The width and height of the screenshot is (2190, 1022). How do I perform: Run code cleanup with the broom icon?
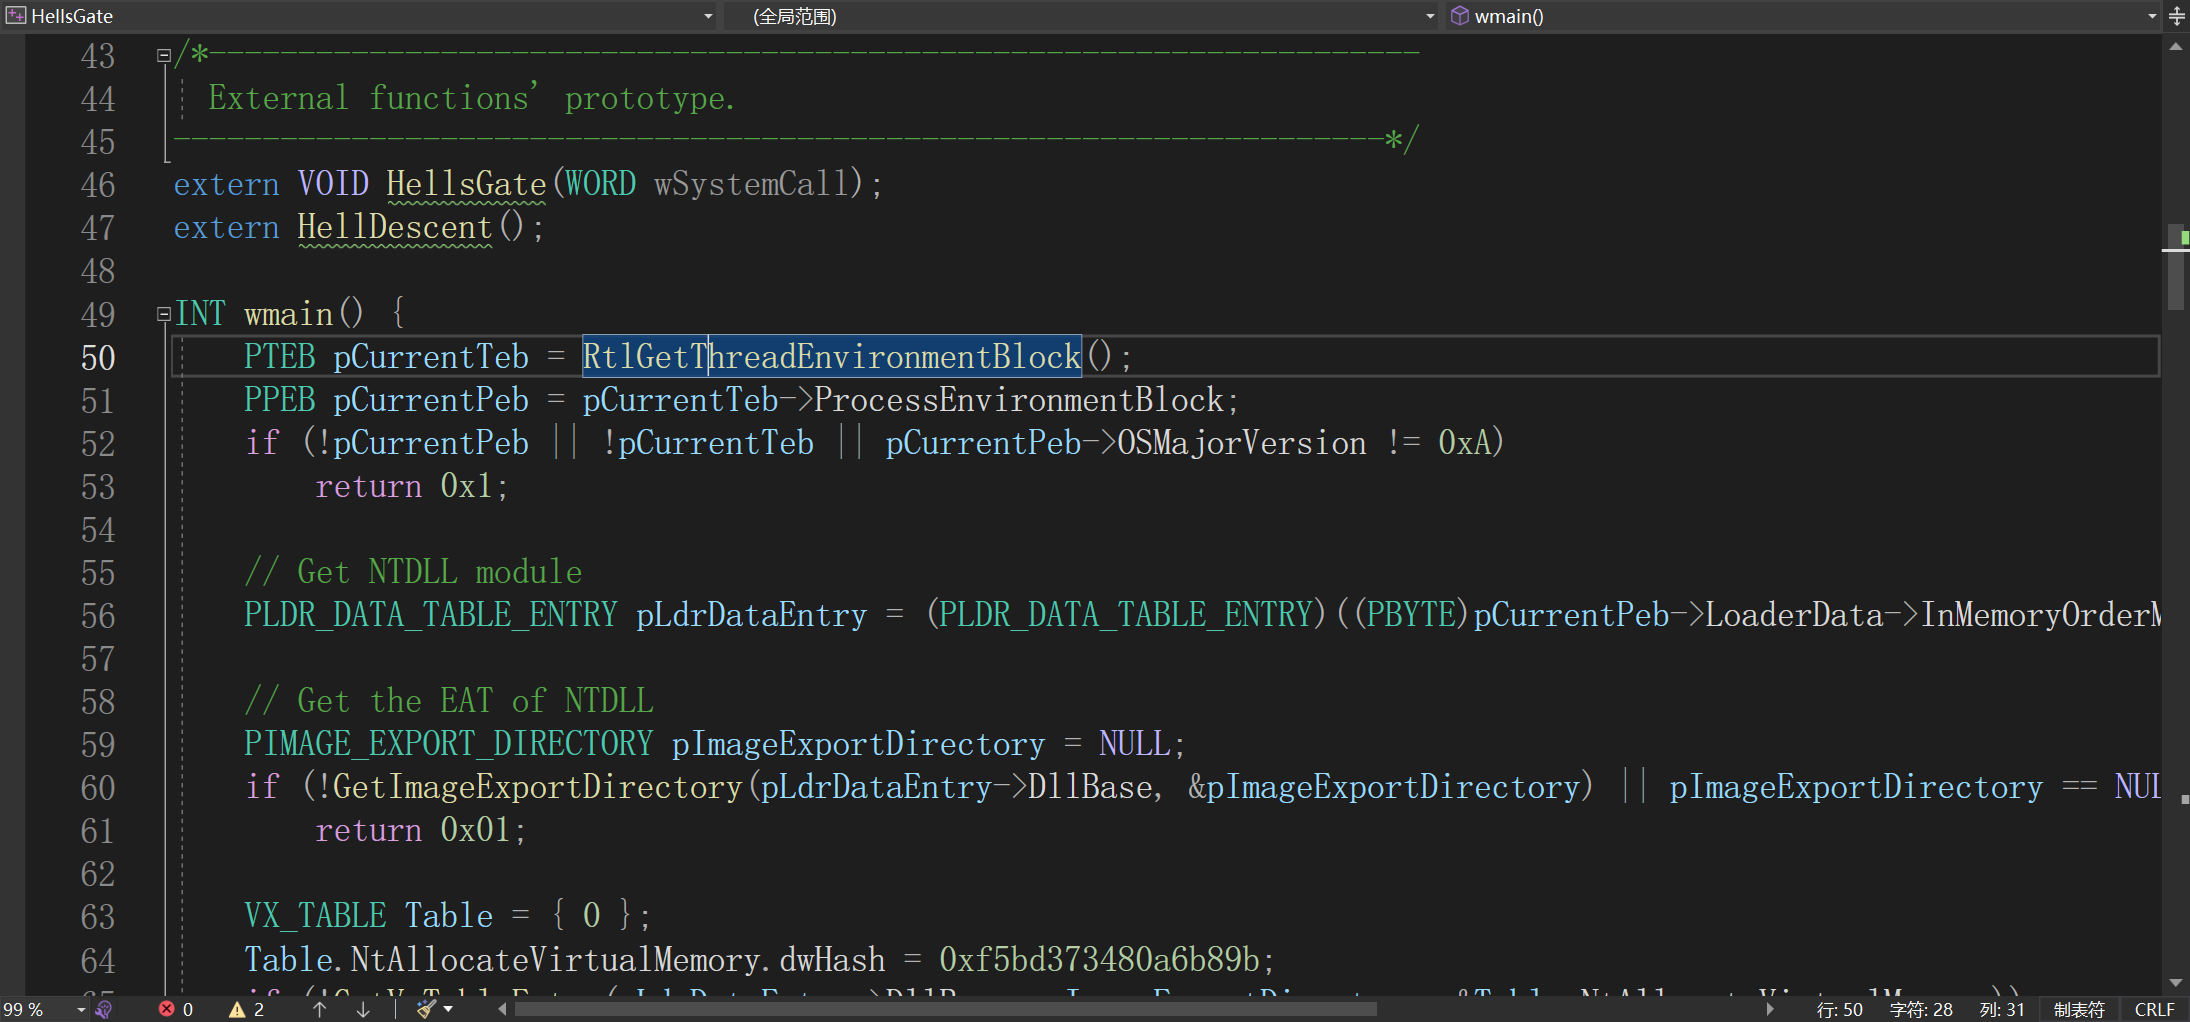(426, 1010)
